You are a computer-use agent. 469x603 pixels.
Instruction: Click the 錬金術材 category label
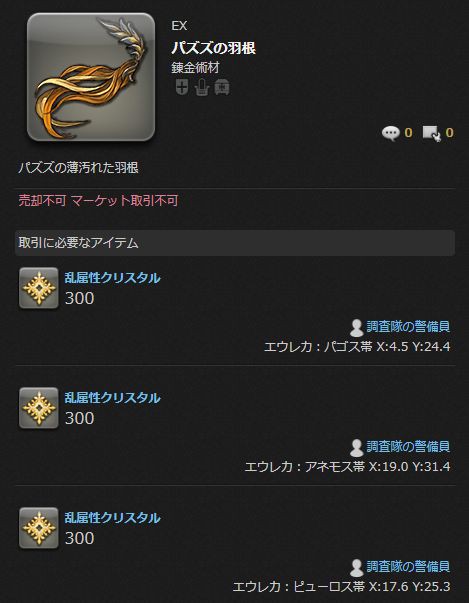pyautogui.click(x=195, y=68)
